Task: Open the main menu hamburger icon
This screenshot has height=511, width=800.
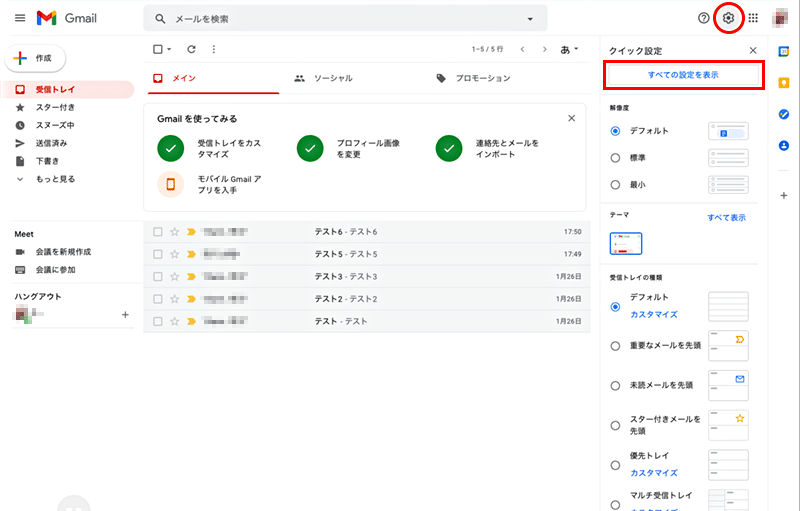Action: [x=20, y=18]
